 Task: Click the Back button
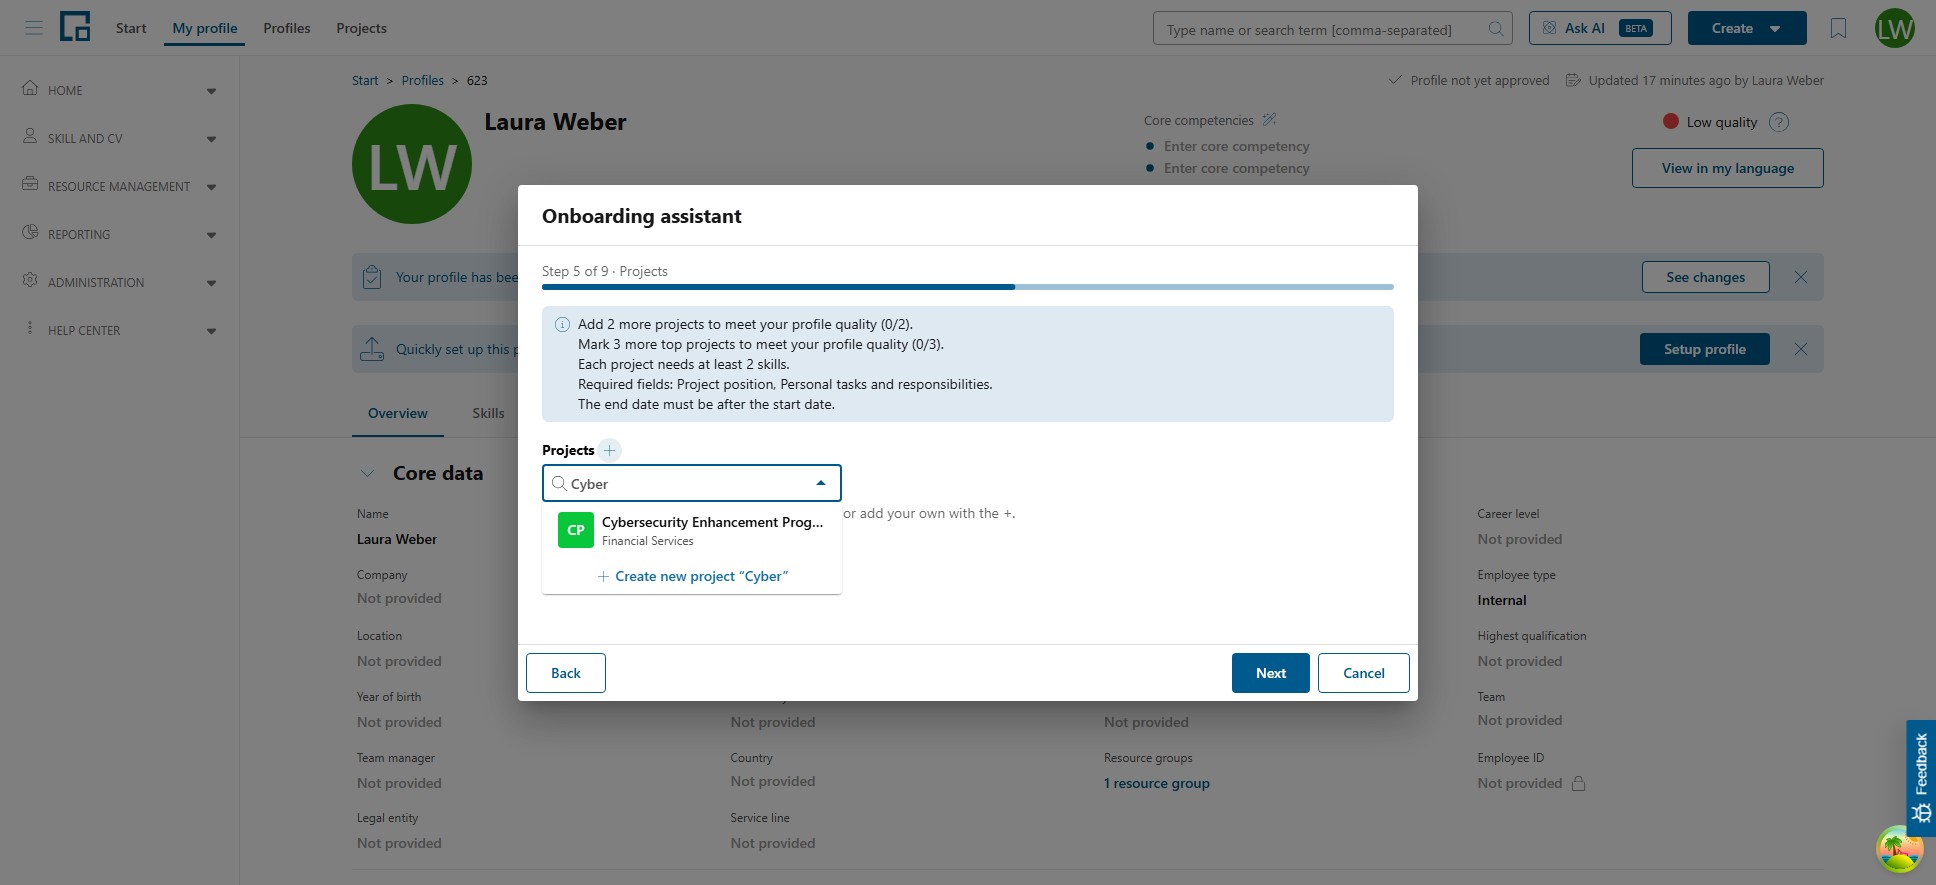click(565, 673)
